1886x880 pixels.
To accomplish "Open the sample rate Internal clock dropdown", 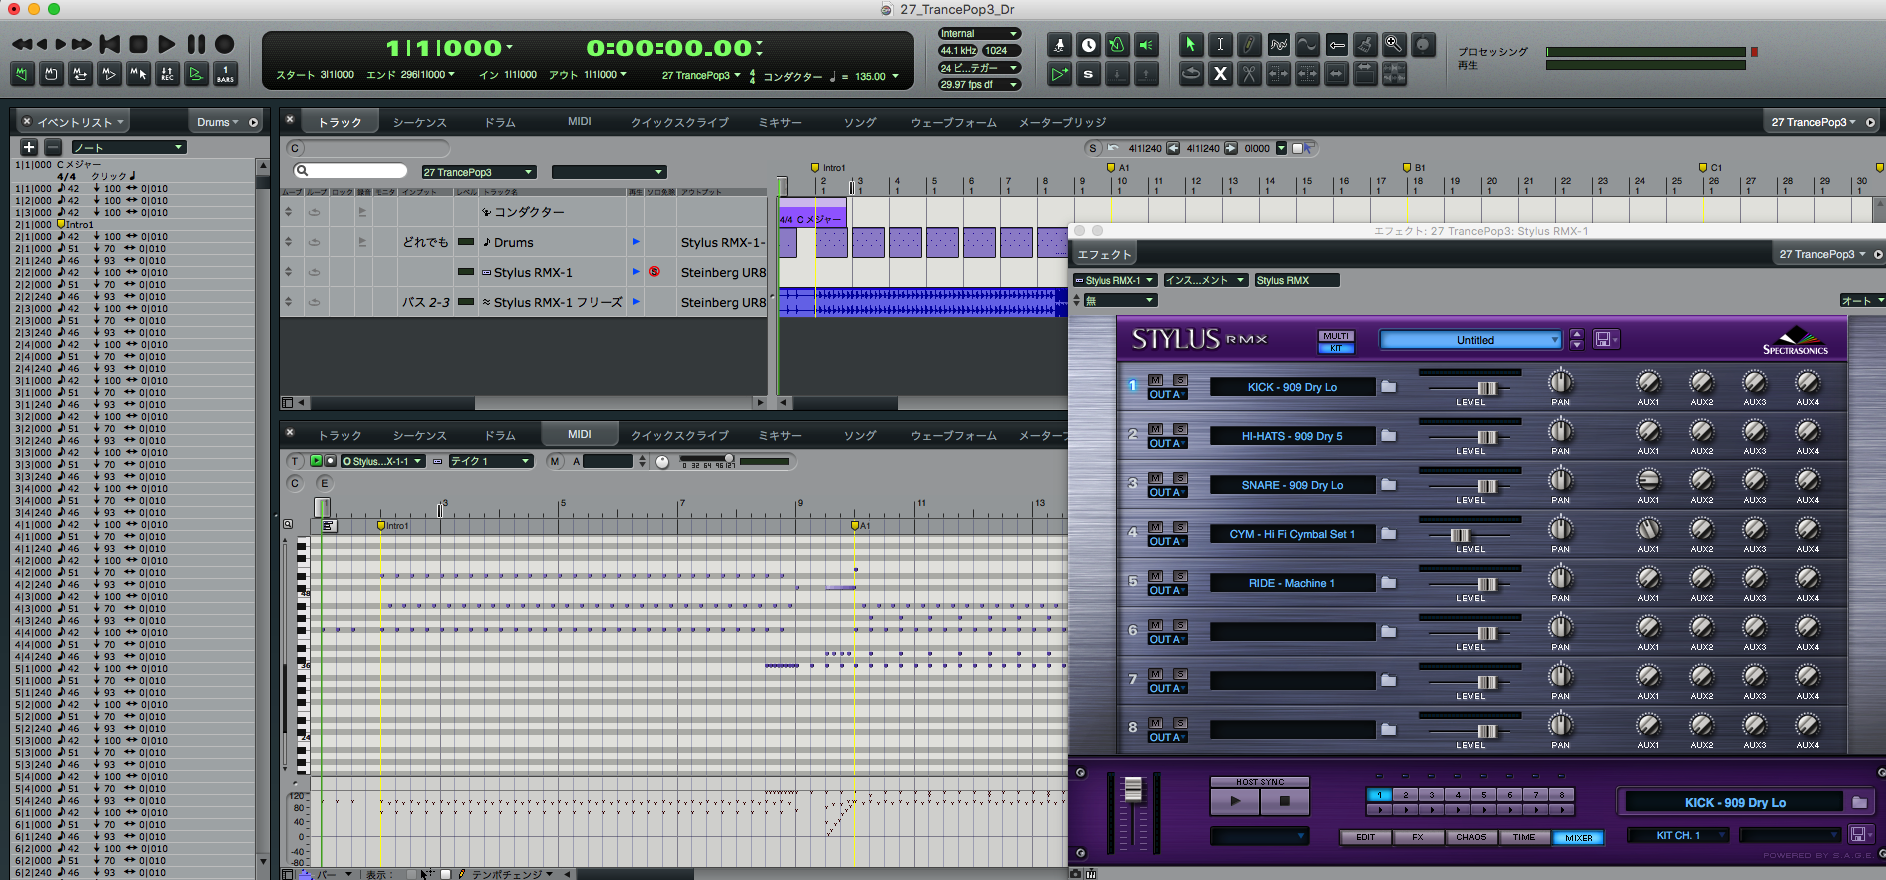I will coord(979,34).
